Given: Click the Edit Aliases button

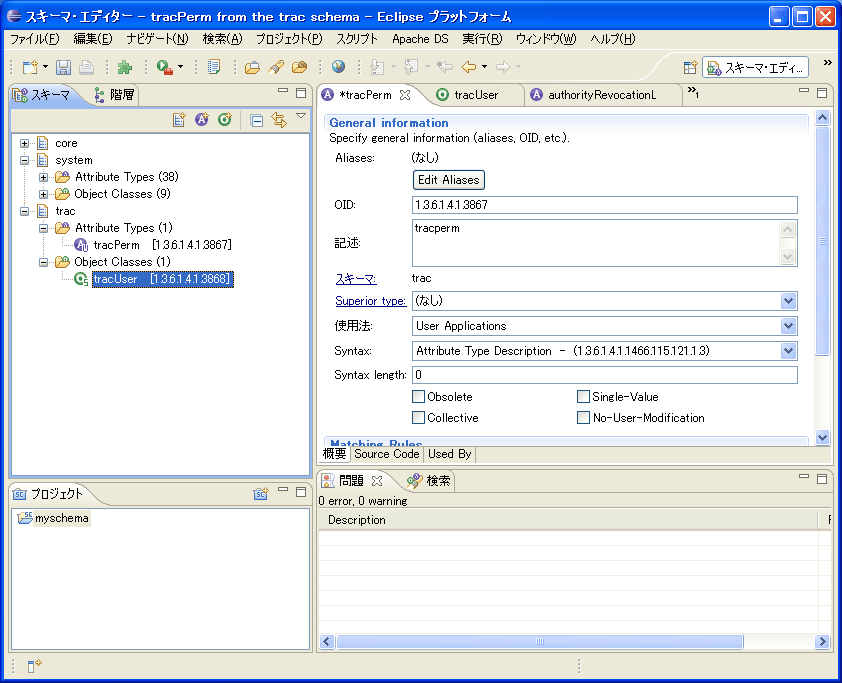Looking at the screenshot, I should pos(448,180).
